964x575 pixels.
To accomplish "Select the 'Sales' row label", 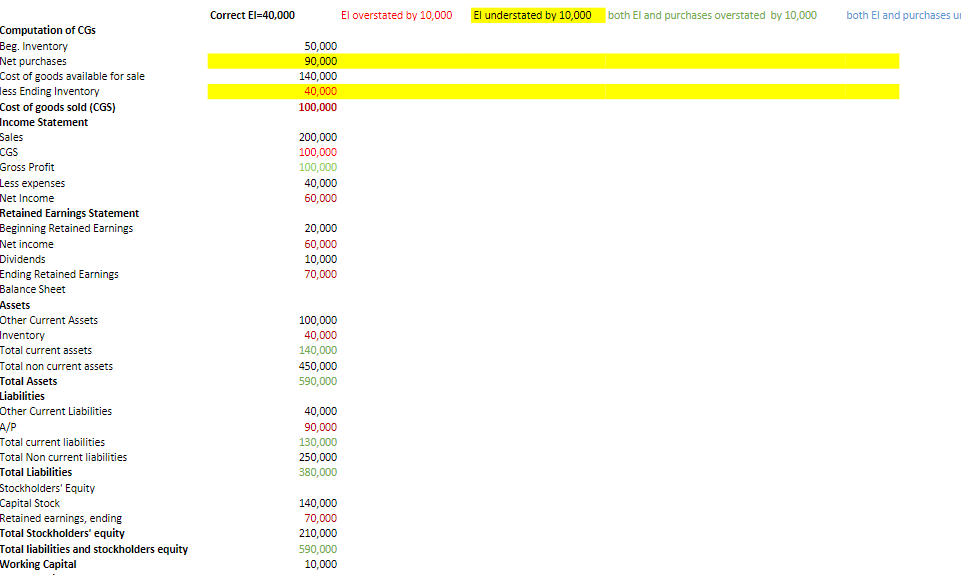I will pos(12,137).
